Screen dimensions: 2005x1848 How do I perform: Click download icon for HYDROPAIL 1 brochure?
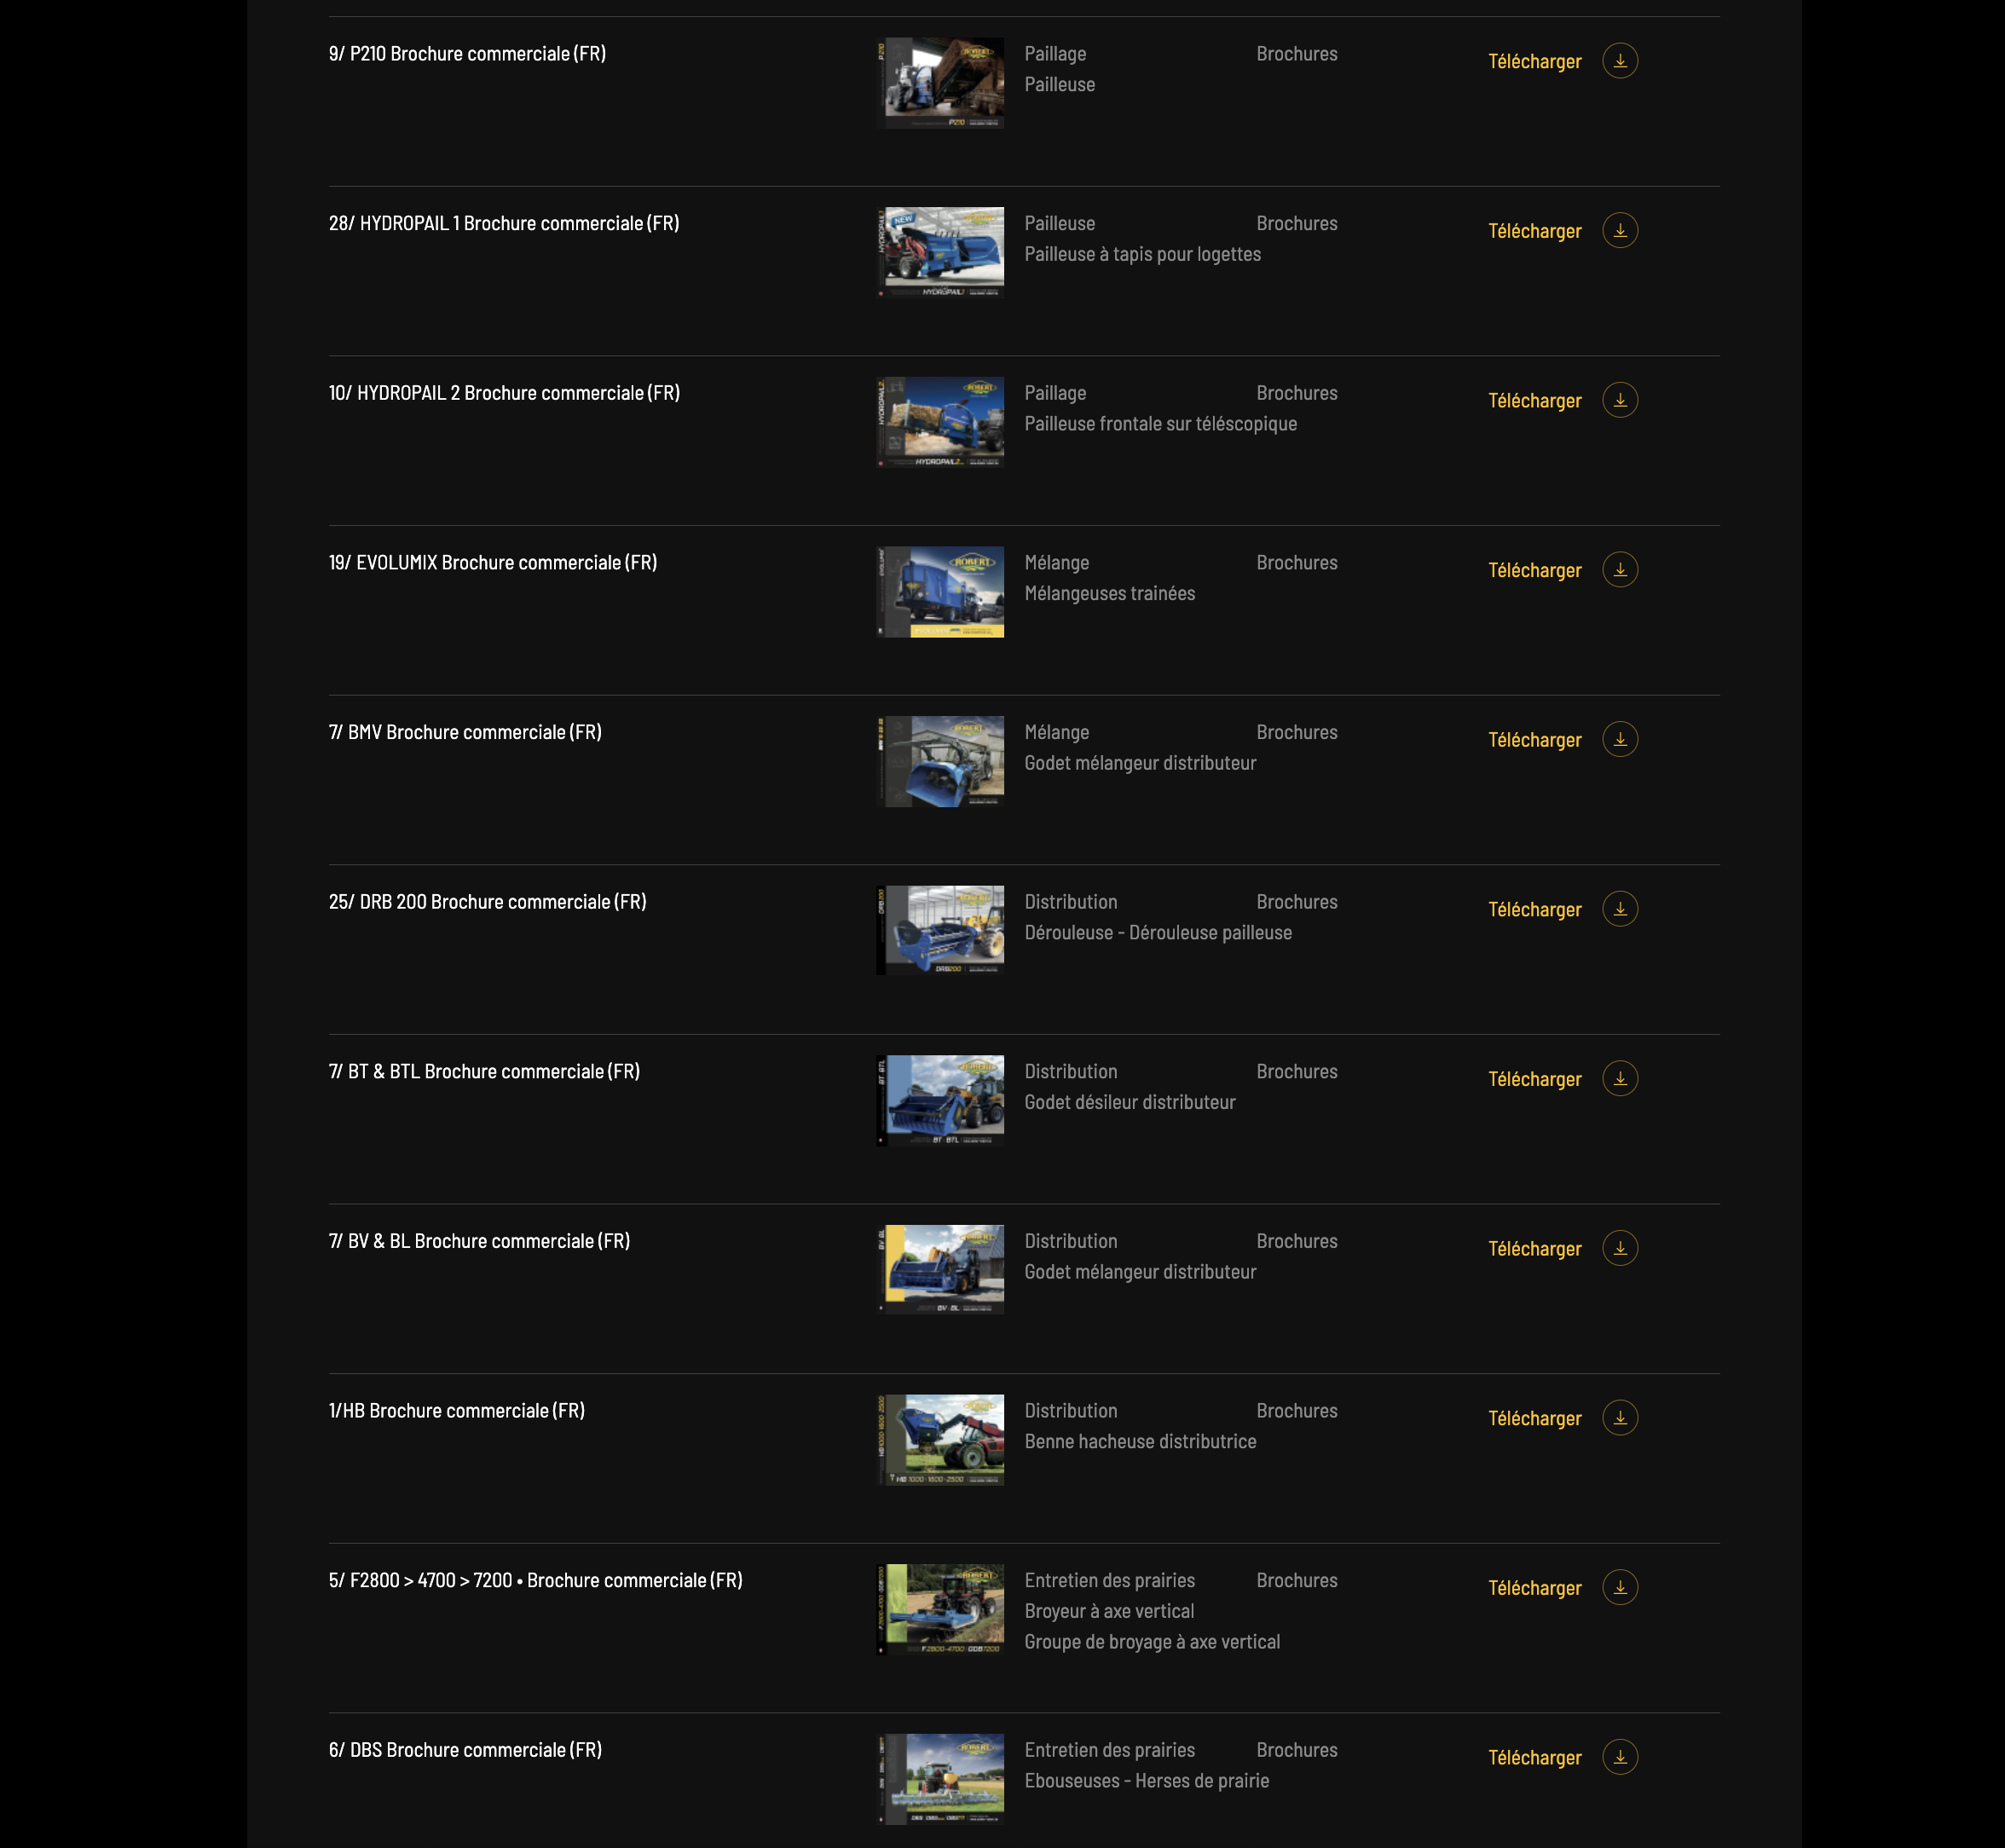coord(1619,231)
